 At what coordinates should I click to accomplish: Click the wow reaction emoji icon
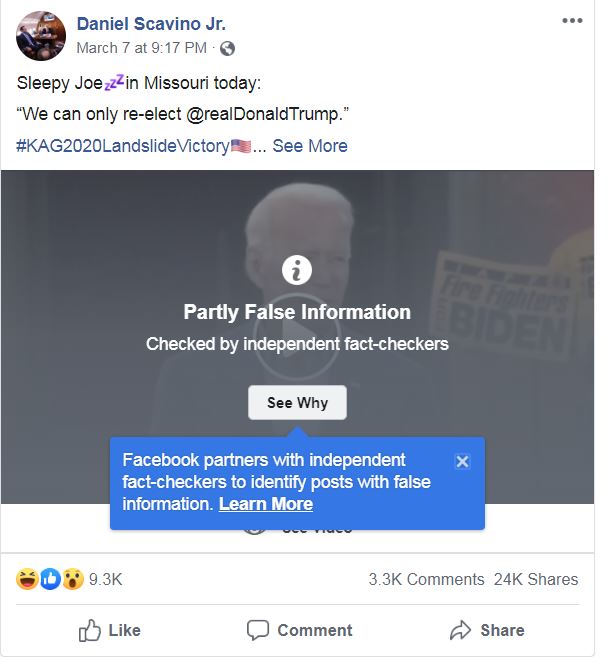click(x=72, y=579)
